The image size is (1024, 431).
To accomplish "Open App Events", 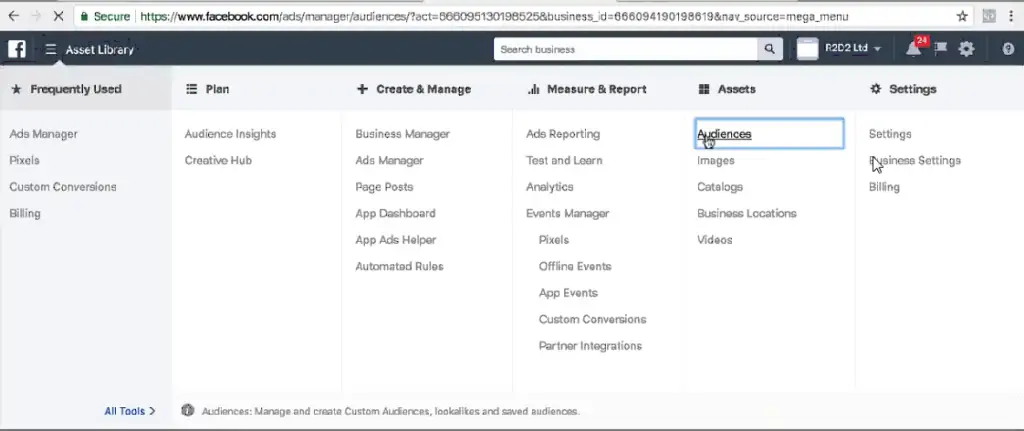I will [x=568, y=293].
